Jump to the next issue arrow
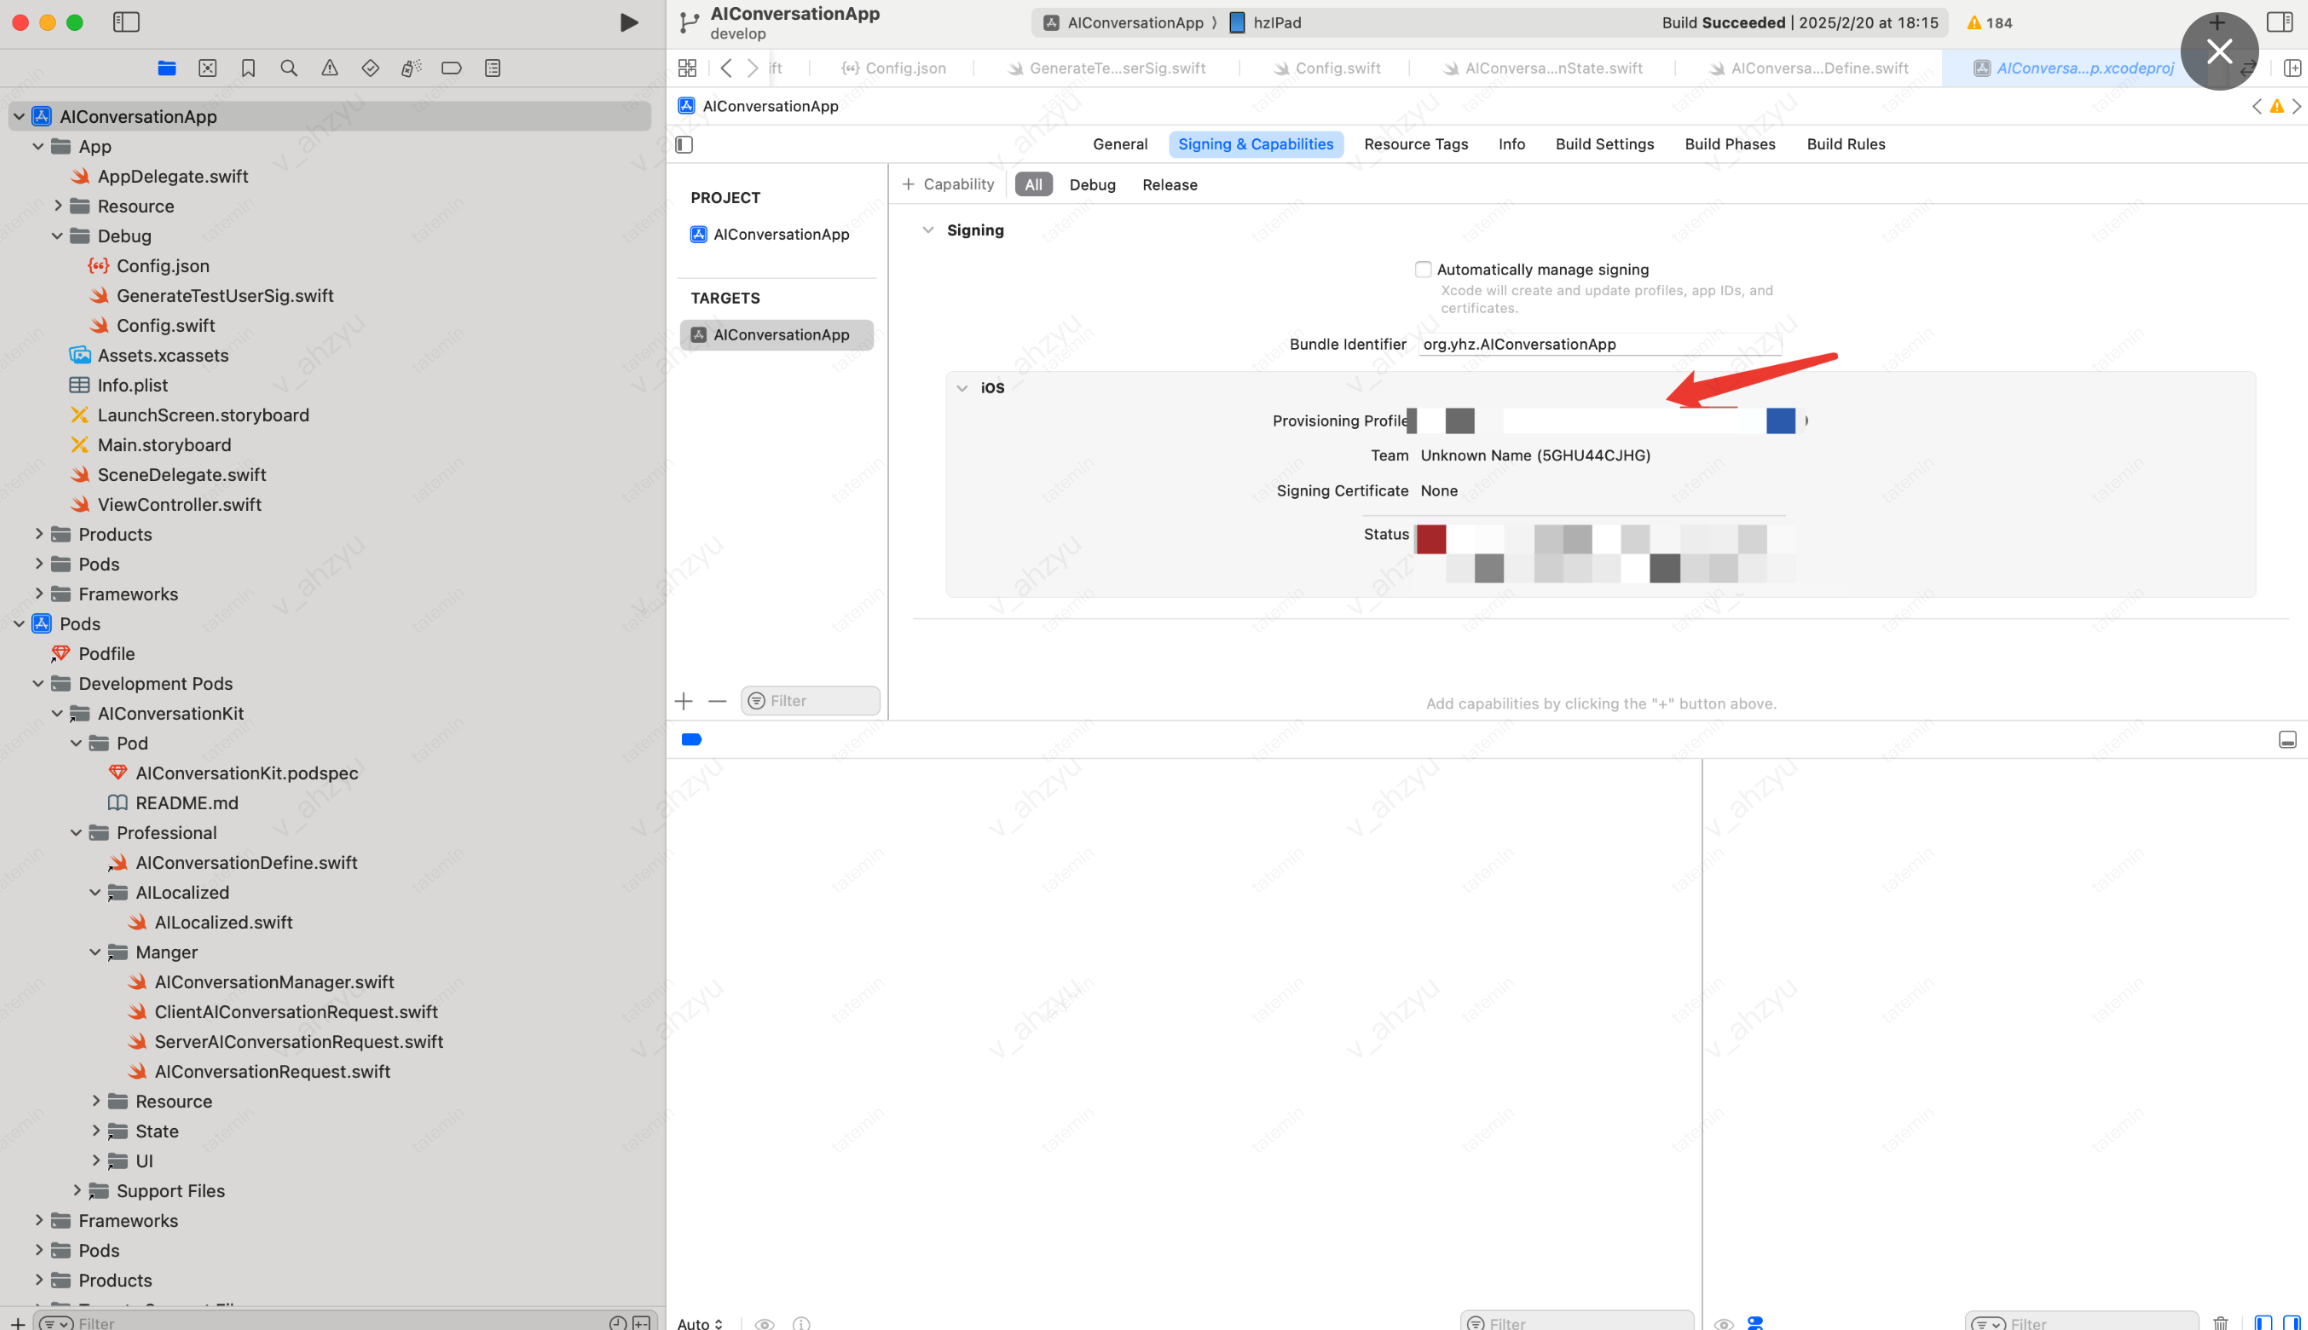 pos(2297,106)
